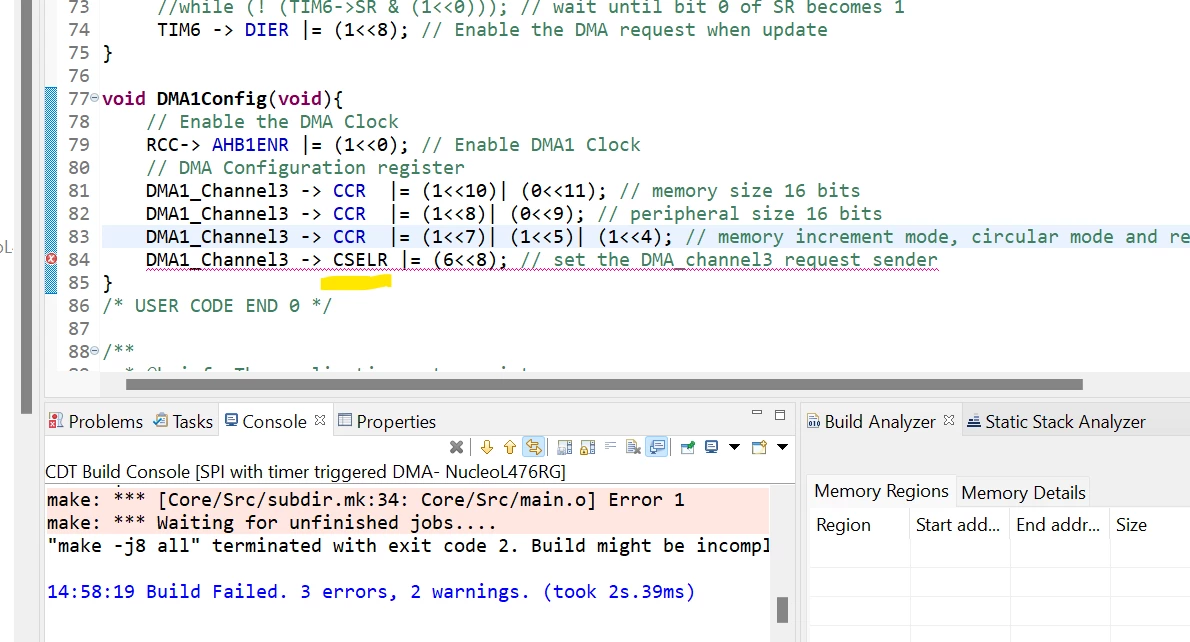The width and height of the screenshot is (1190, 642).
Task: Switch to Build Analyzer tab
Action: click(x=871, y=421)
